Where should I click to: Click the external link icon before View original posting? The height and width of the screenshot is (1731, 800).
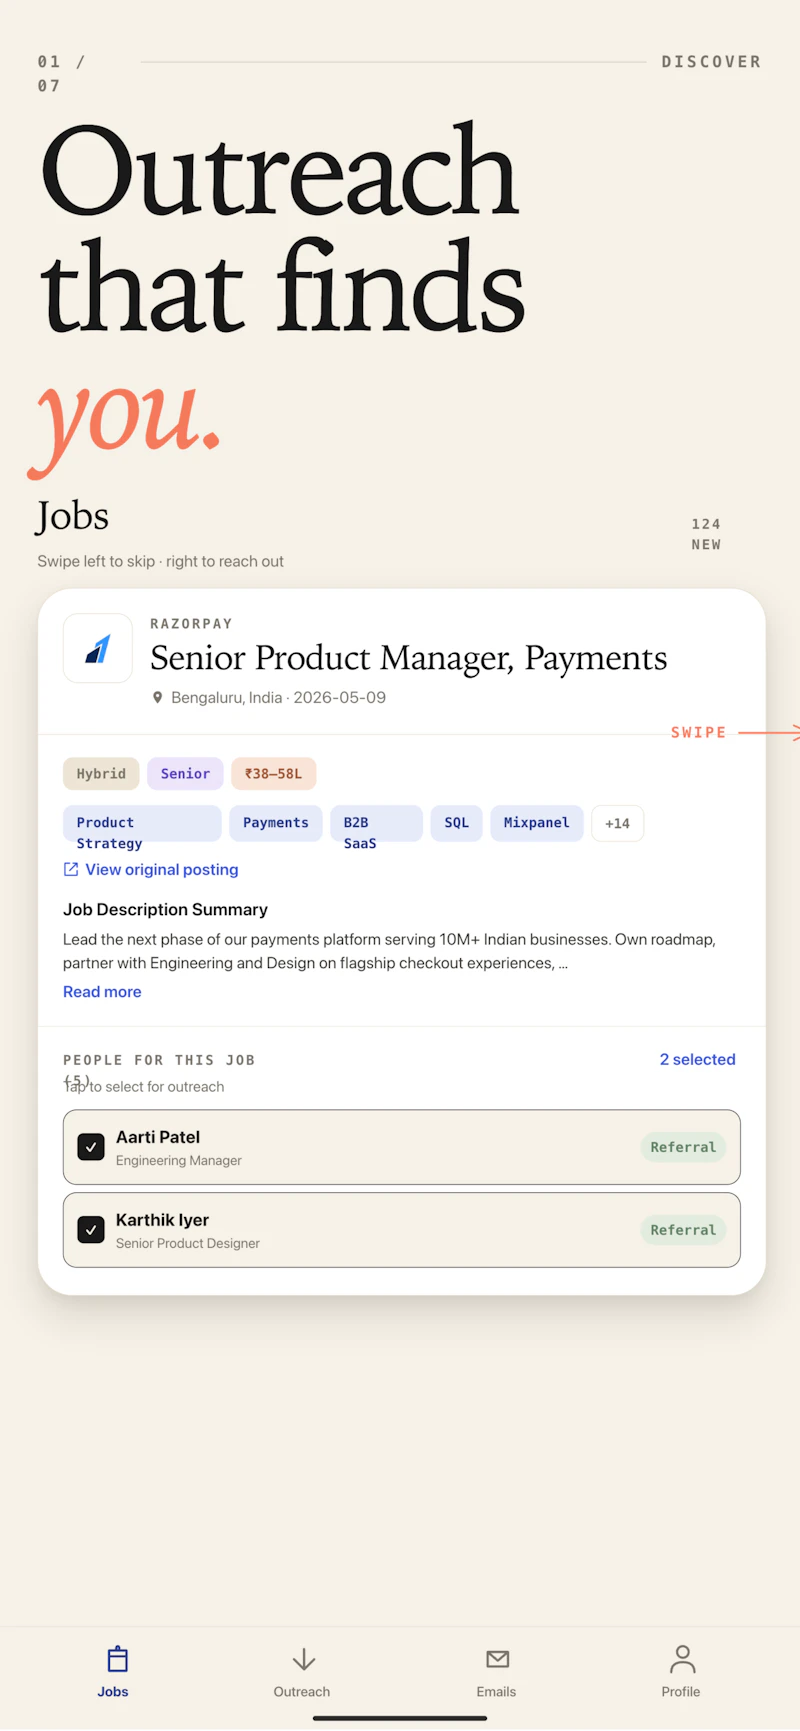[71, 870]
